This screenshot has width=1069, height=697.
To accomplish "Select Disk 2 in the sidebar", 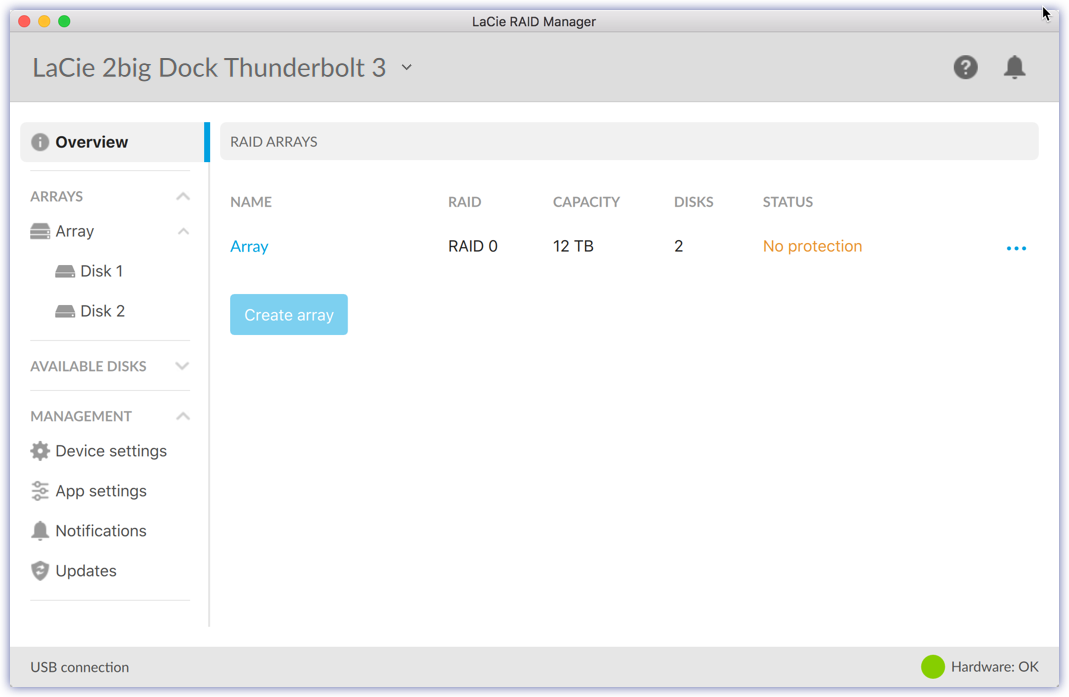I will pyautogui.click(x=102, y=311).
